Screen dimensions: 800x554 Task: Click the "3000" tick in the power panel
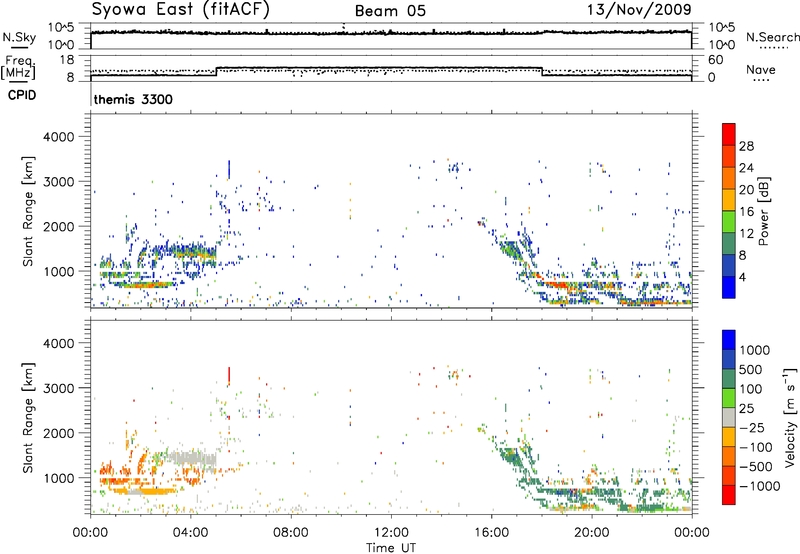58,182
